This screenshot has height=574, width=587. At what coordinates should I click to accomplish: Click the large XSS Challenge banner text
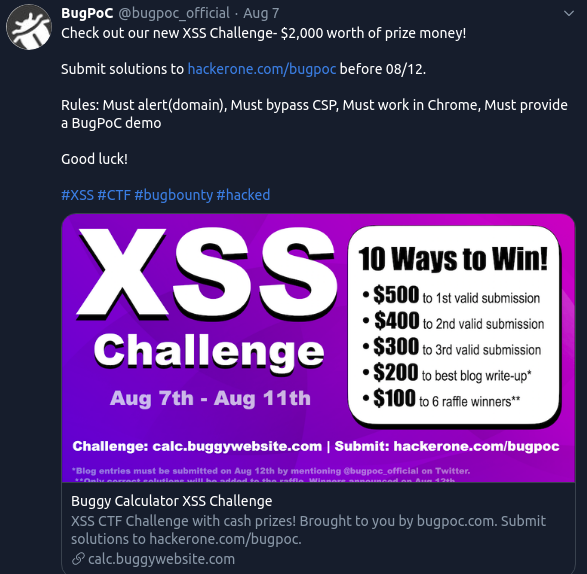208,298
